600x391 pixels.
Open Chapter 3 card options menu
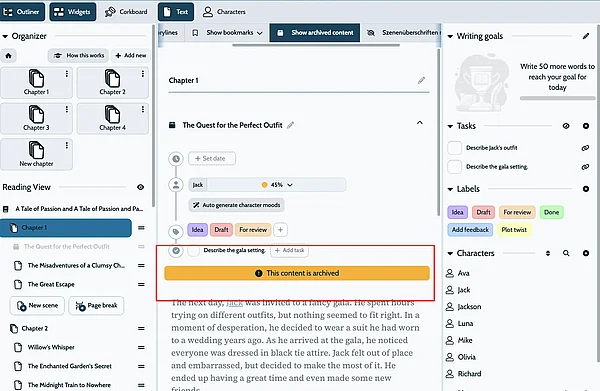coord(67,109)
